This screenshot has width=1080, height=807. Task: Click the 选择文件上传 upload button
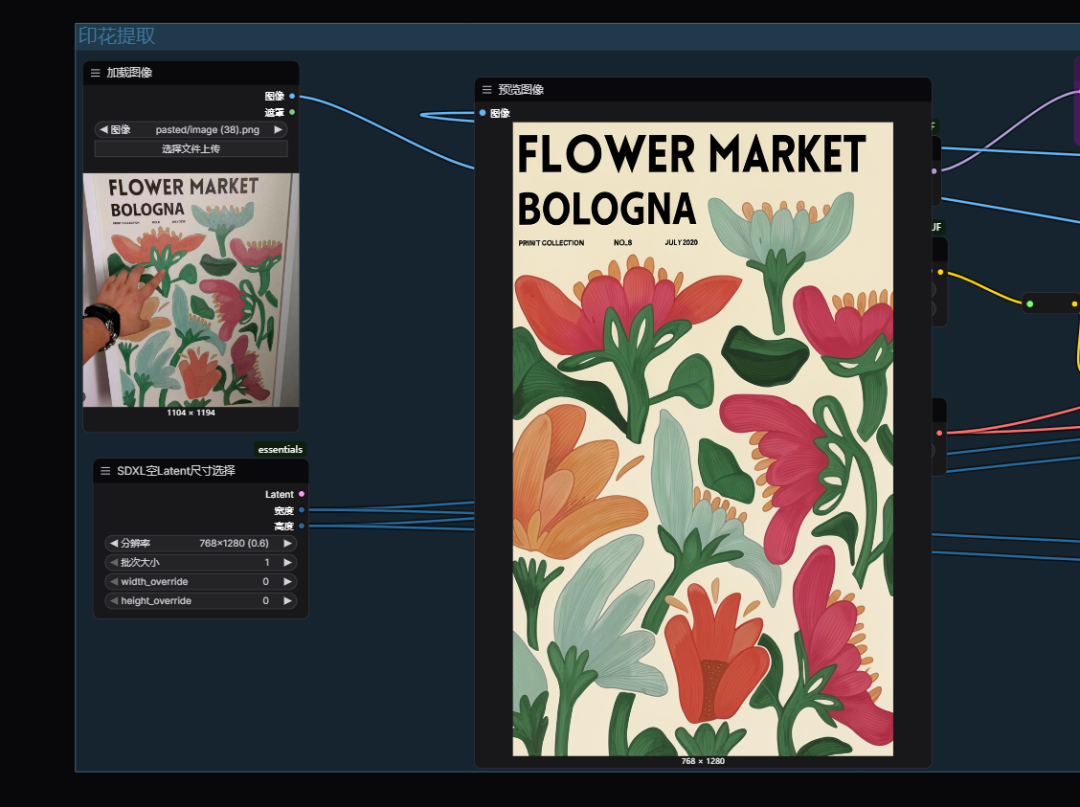click(191, 149)
